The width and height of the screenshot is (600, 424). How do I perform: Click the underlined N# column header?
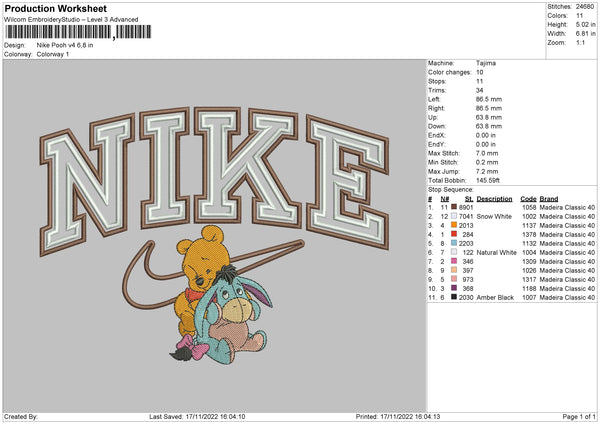[x=444, y=199]
